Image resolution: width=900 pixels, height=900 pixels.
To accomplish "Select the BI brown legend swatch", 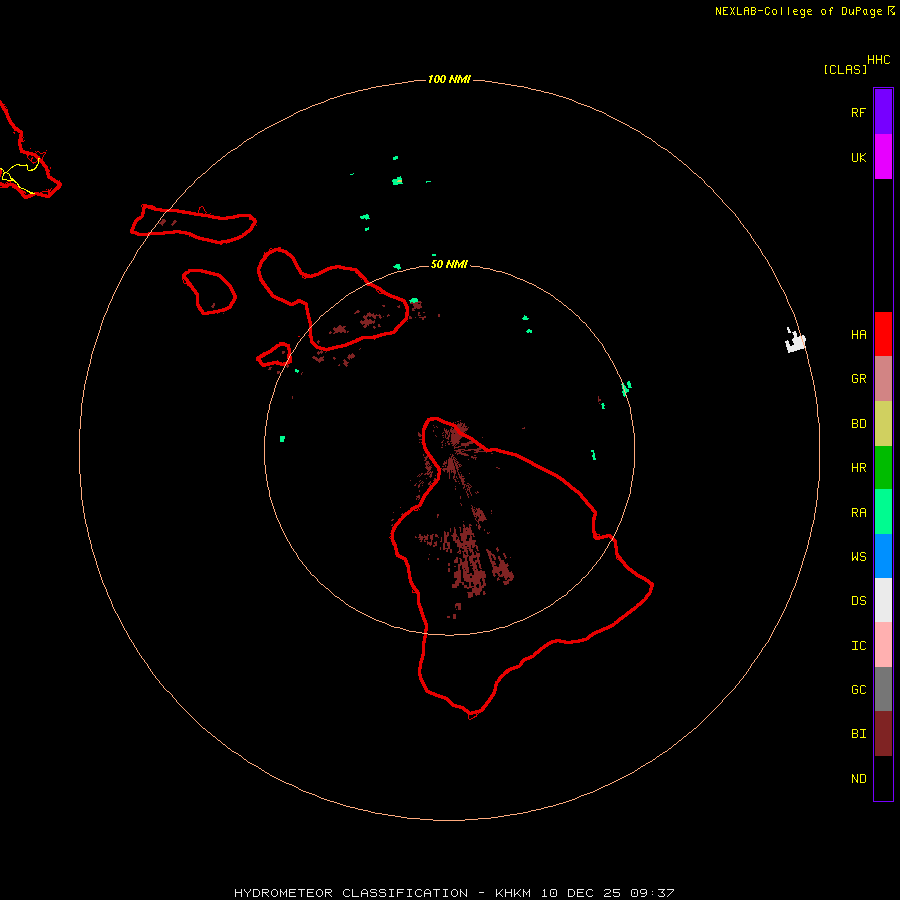I will (x=883, y=734).
